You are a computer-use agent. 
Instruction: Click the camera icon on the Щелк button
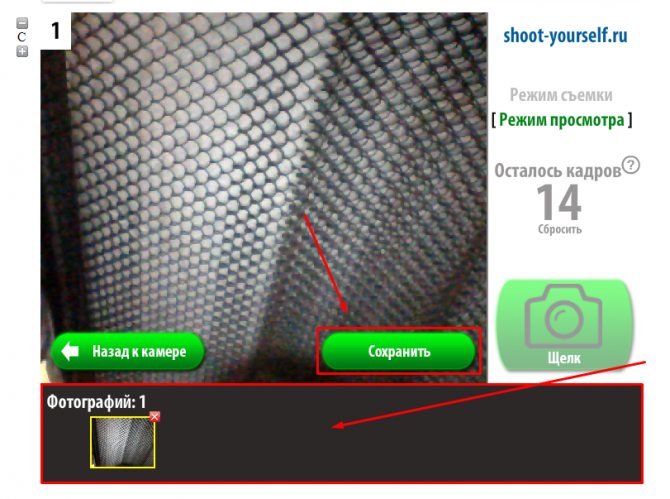tap(563, 316)
